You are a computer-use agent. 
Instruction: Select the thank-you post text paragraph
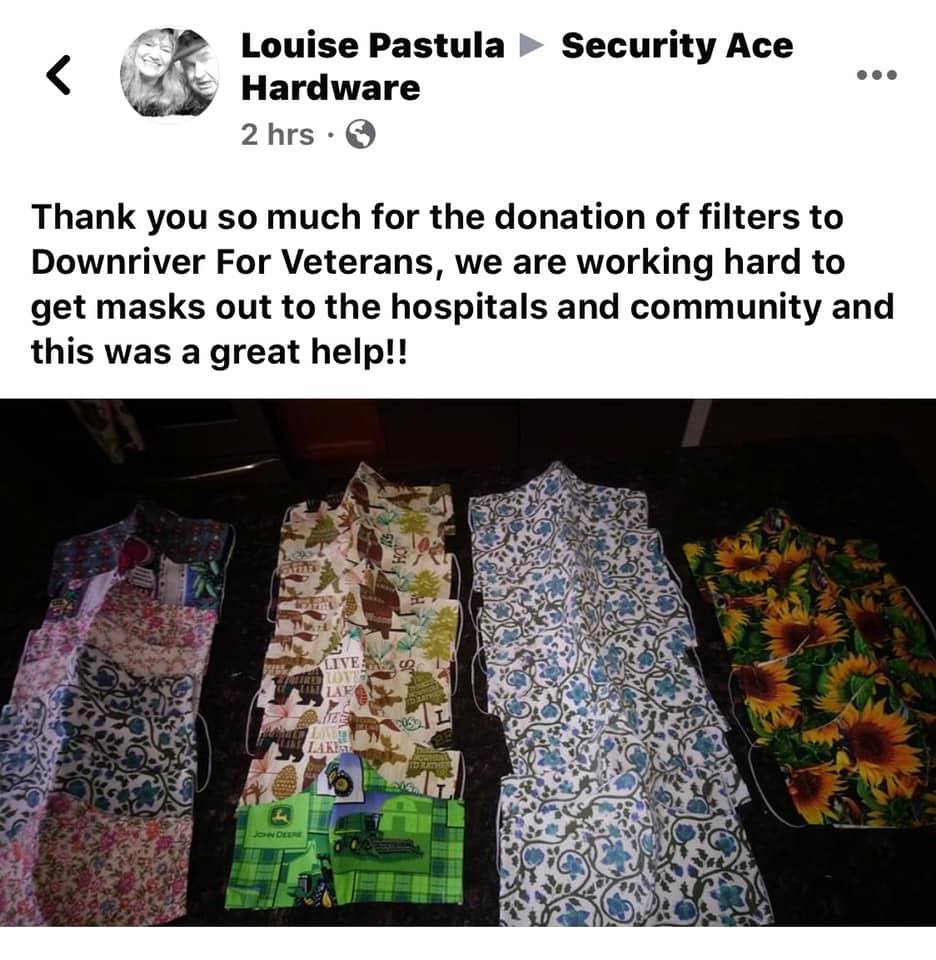[x=462, y=284]
